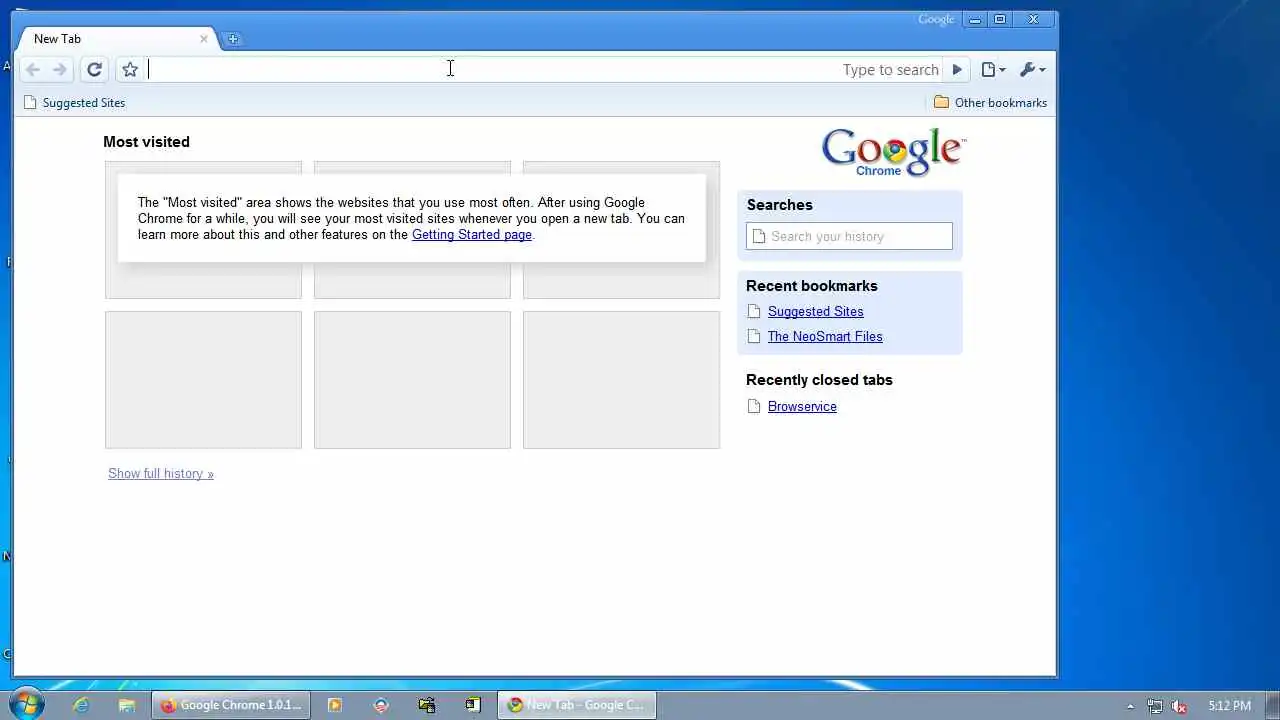This screenshot has width=1280, height=720.
Task: Open a new tab with plus button
Action: click(x=233, y=39)
